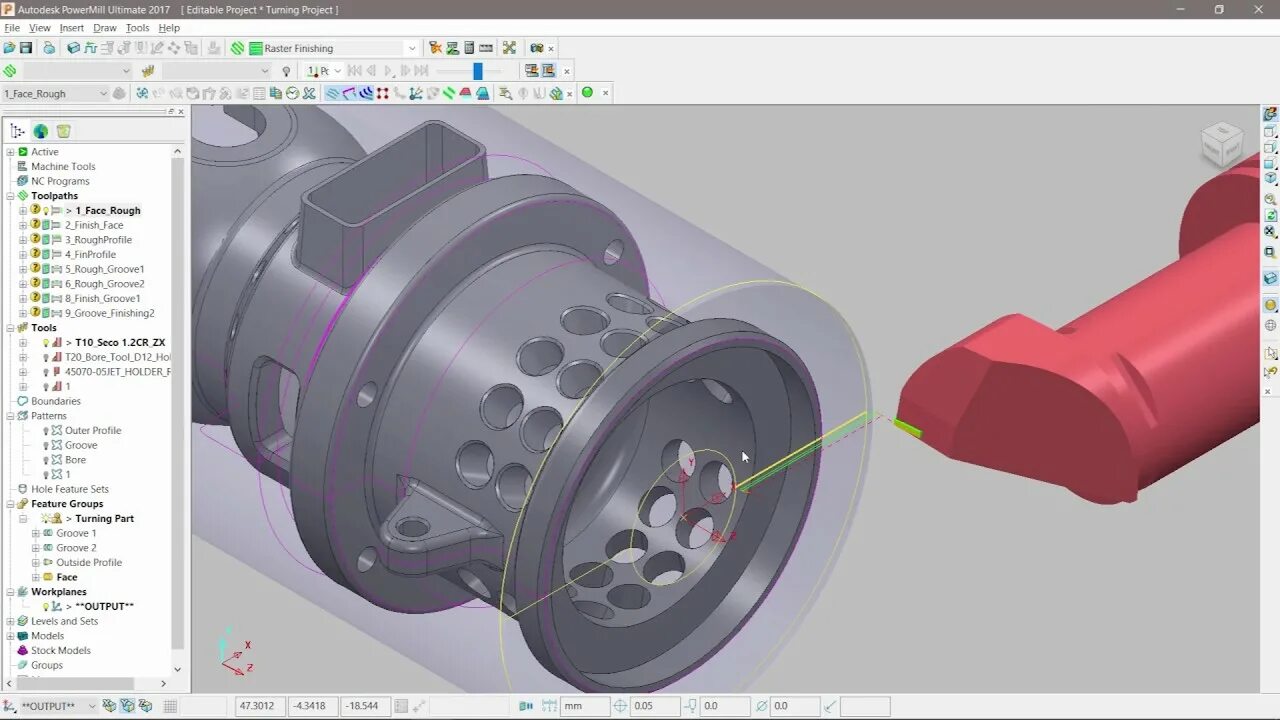The height and width of the screenshot is (720, 1280).
Task: Open the Raster Finishing strategy dropdown
Action: coord(412,48)
